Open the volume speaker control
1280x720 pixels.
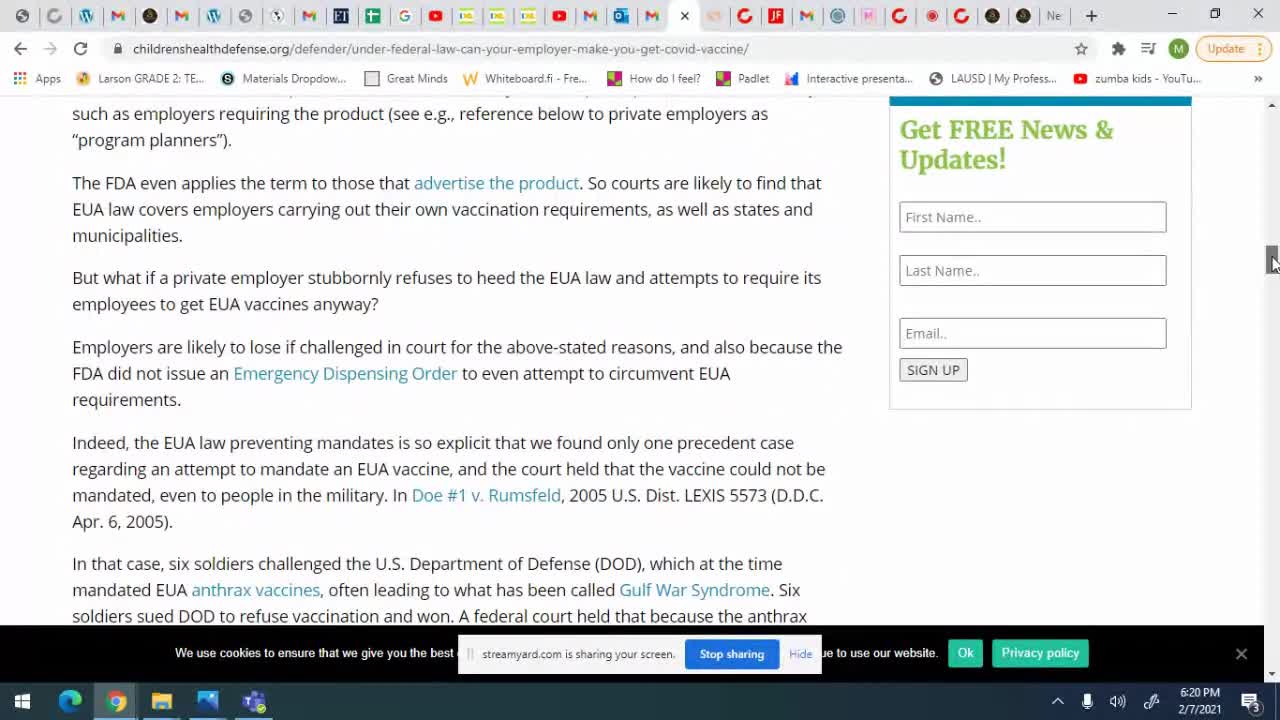click(x=1118, y=701)
